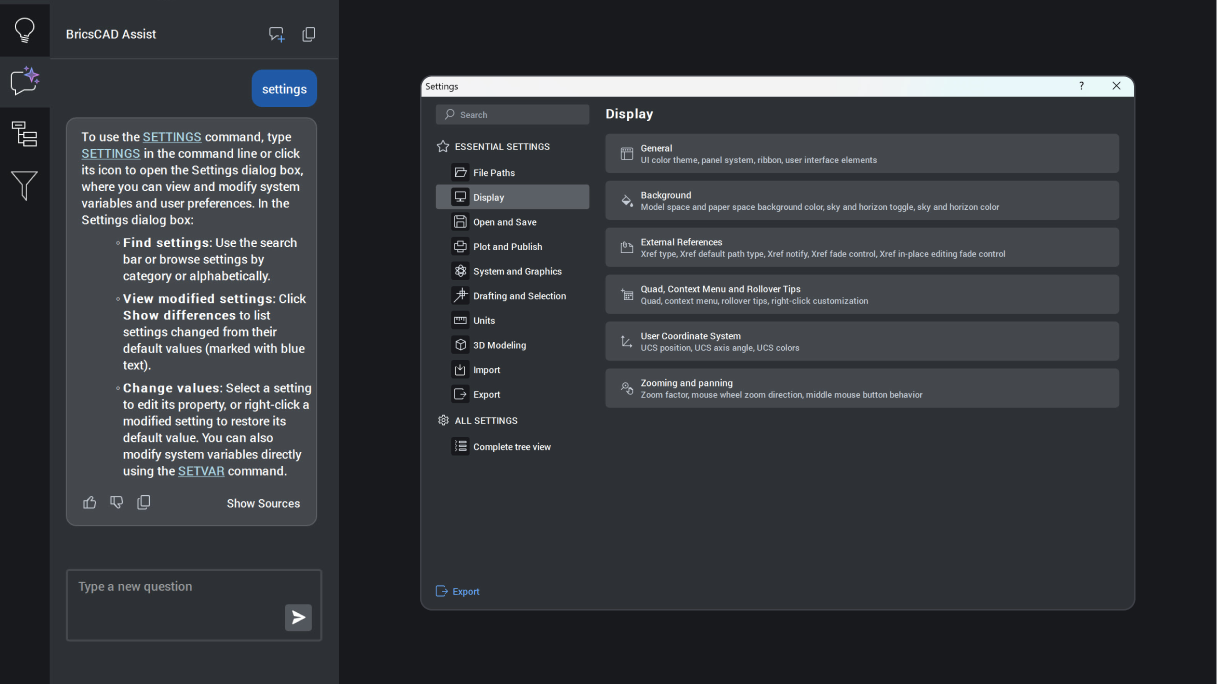Open the Units settings category
This screenshot has width=1217, height=684.
[x=512, y=320]
